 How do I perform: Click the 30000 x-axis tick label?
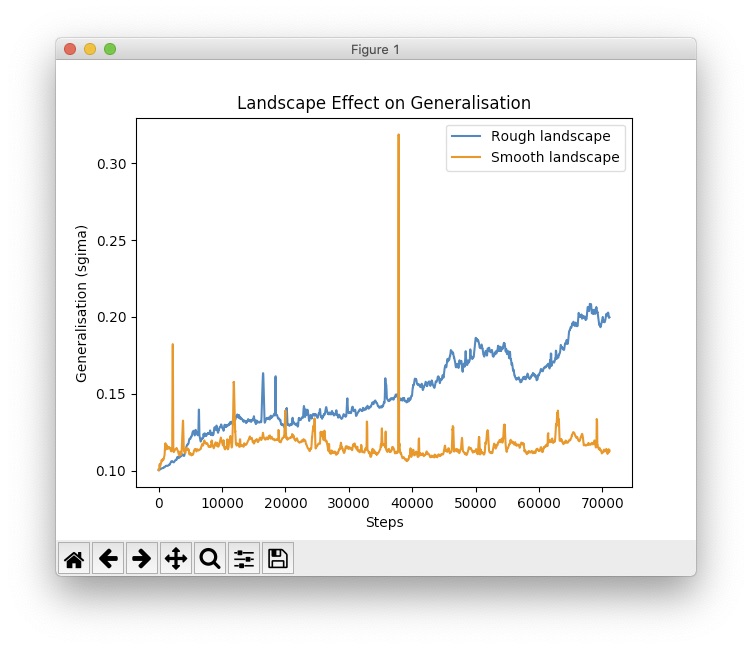349,503
